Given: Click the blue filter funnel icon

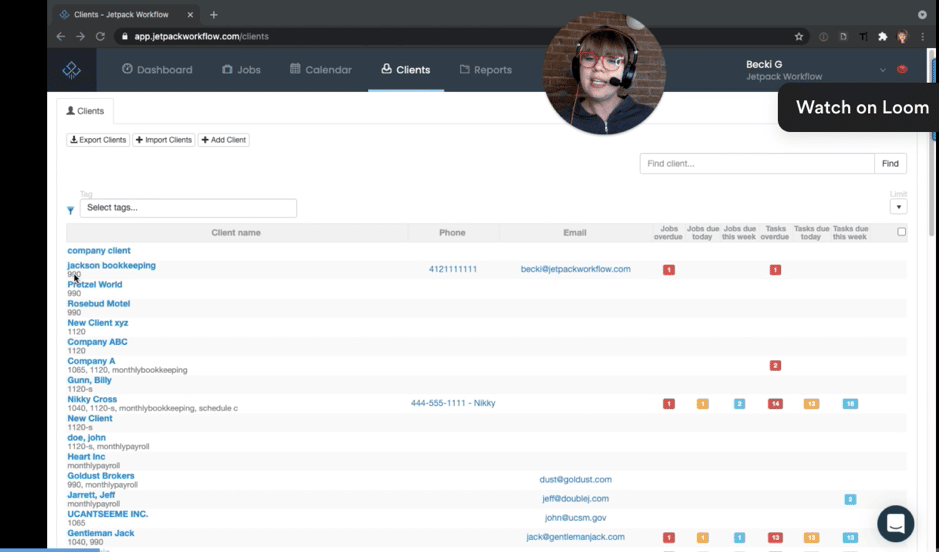Looking at the screenshot, I should (x=71, y=210).
